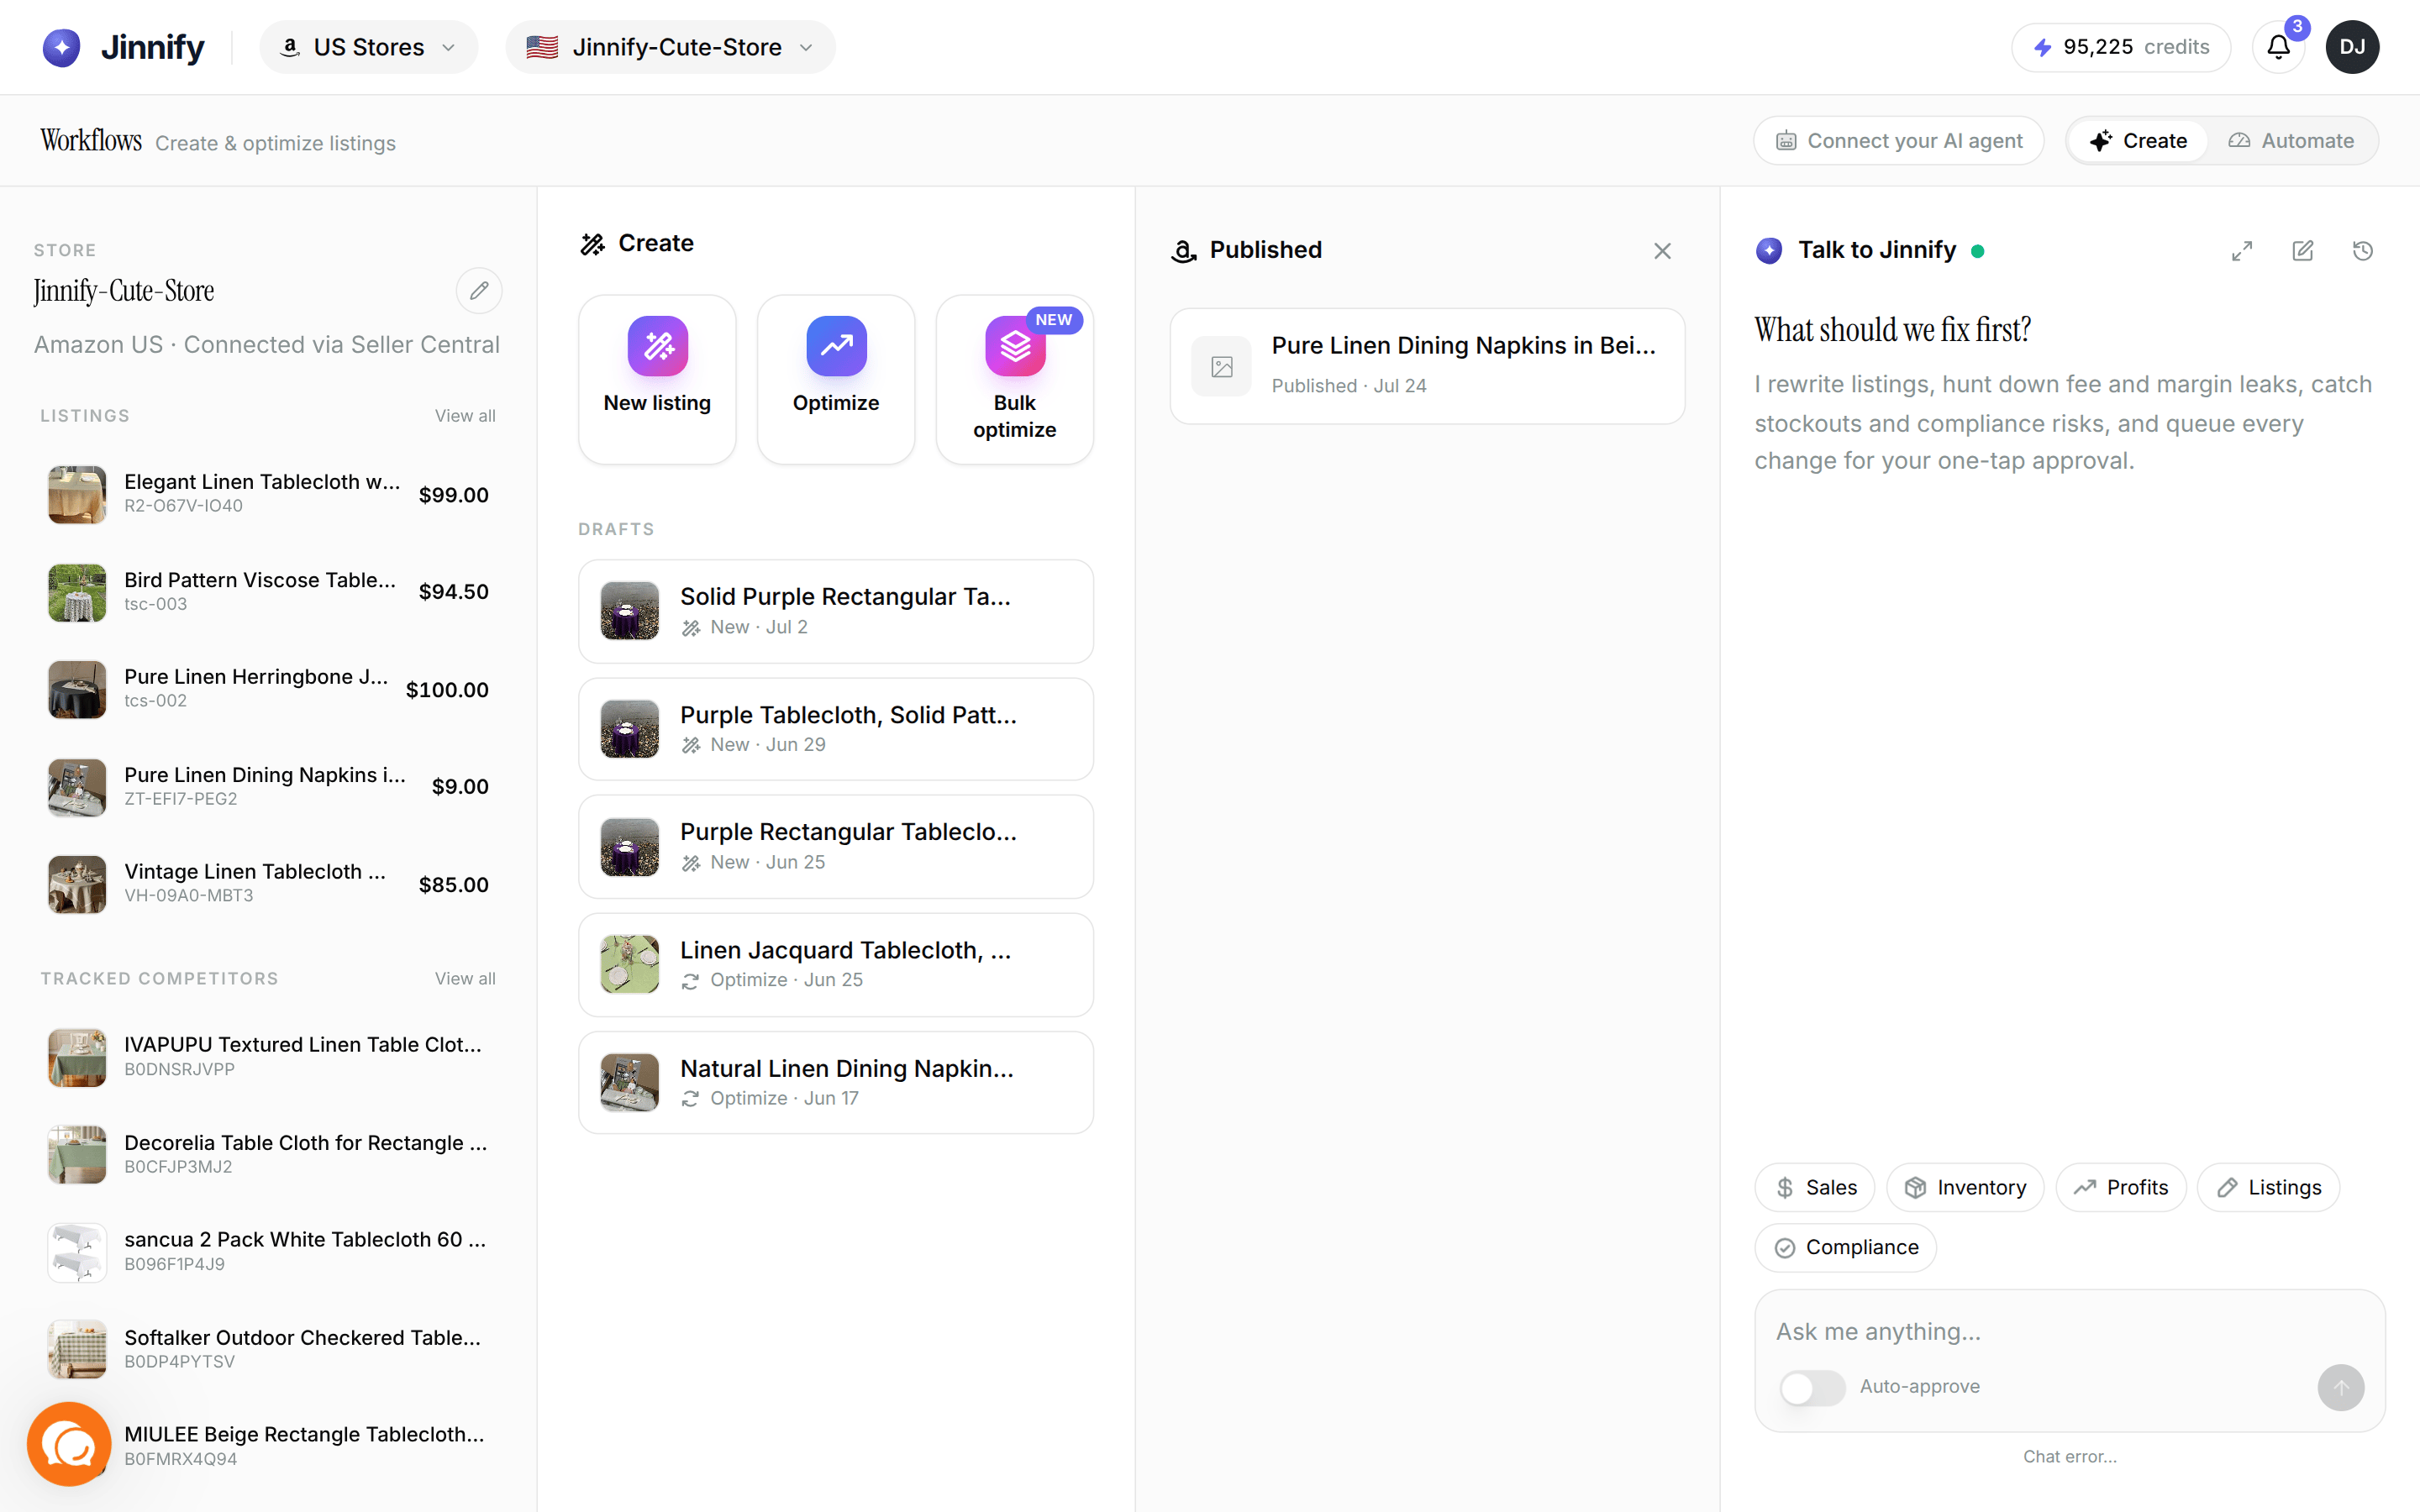Open the DJ account avatar
This screenshot has width=2420, height=1512.
(2352, 47)
